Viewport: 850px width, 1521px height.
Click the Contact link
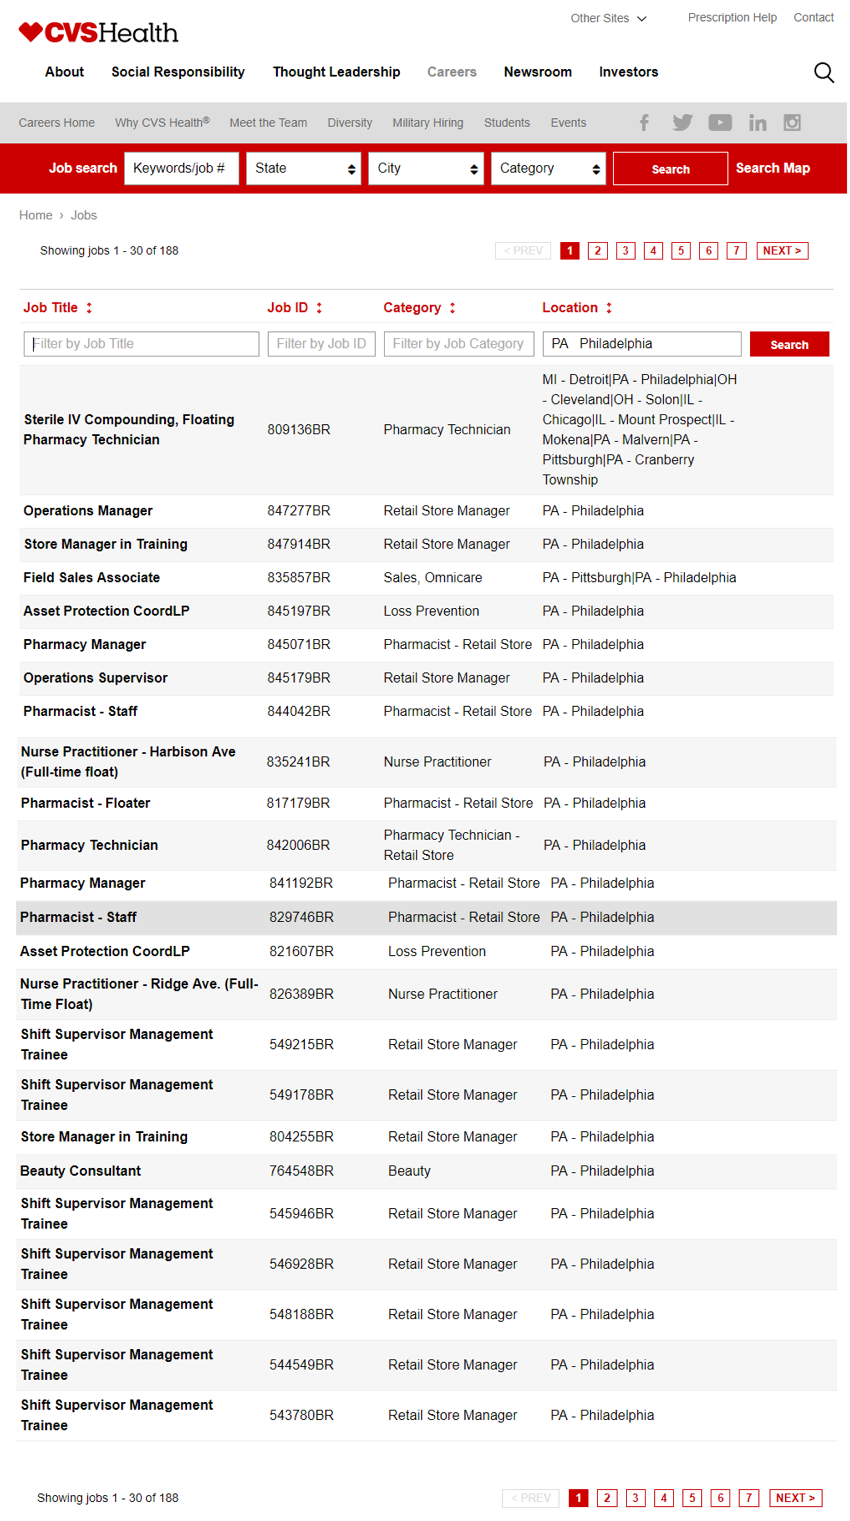pos(813,18)
